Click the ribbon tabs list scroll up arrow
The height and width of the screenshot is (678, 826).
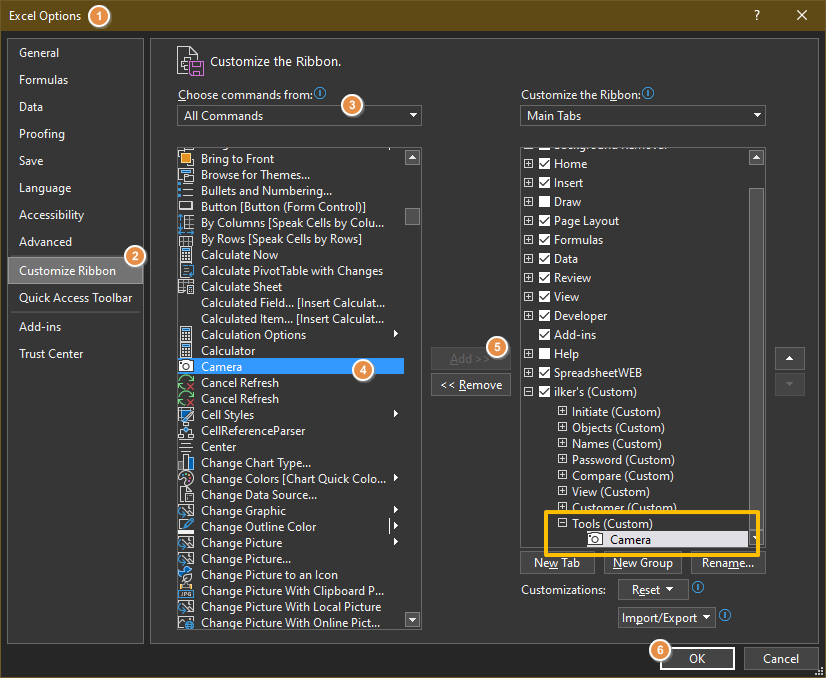(x=756, y=157)
